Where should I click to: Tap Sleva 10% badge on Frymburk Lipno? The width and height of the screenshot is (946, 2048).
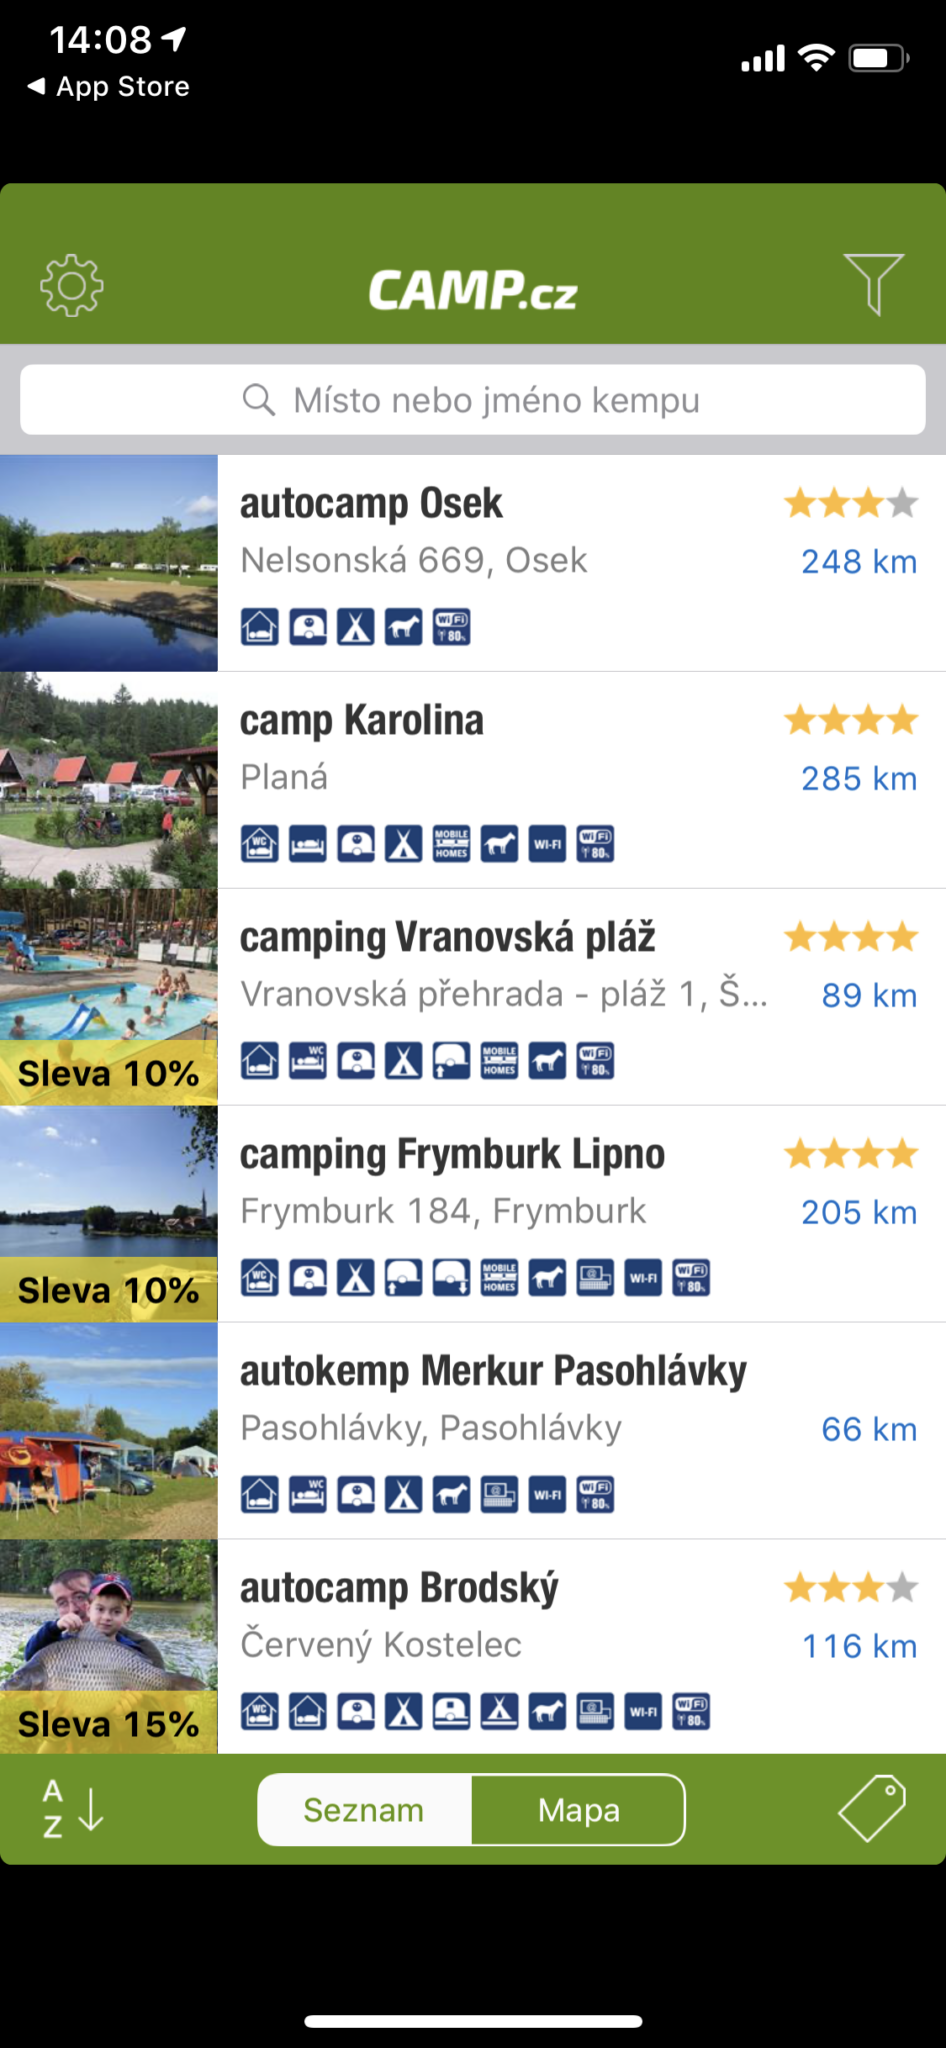coord(108,1290)
